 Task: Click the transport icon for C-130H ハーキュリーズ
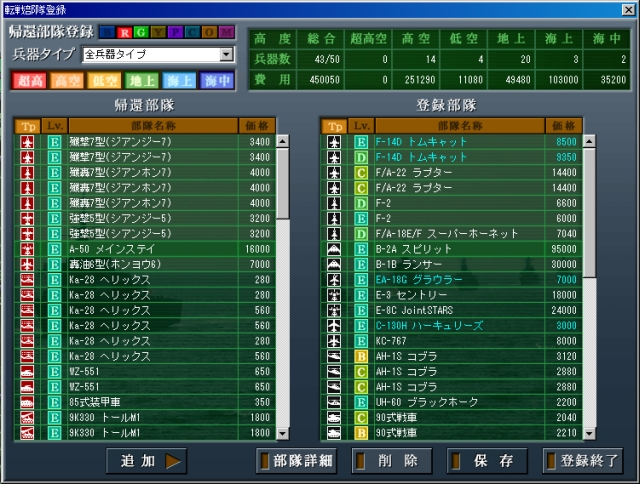334,326
